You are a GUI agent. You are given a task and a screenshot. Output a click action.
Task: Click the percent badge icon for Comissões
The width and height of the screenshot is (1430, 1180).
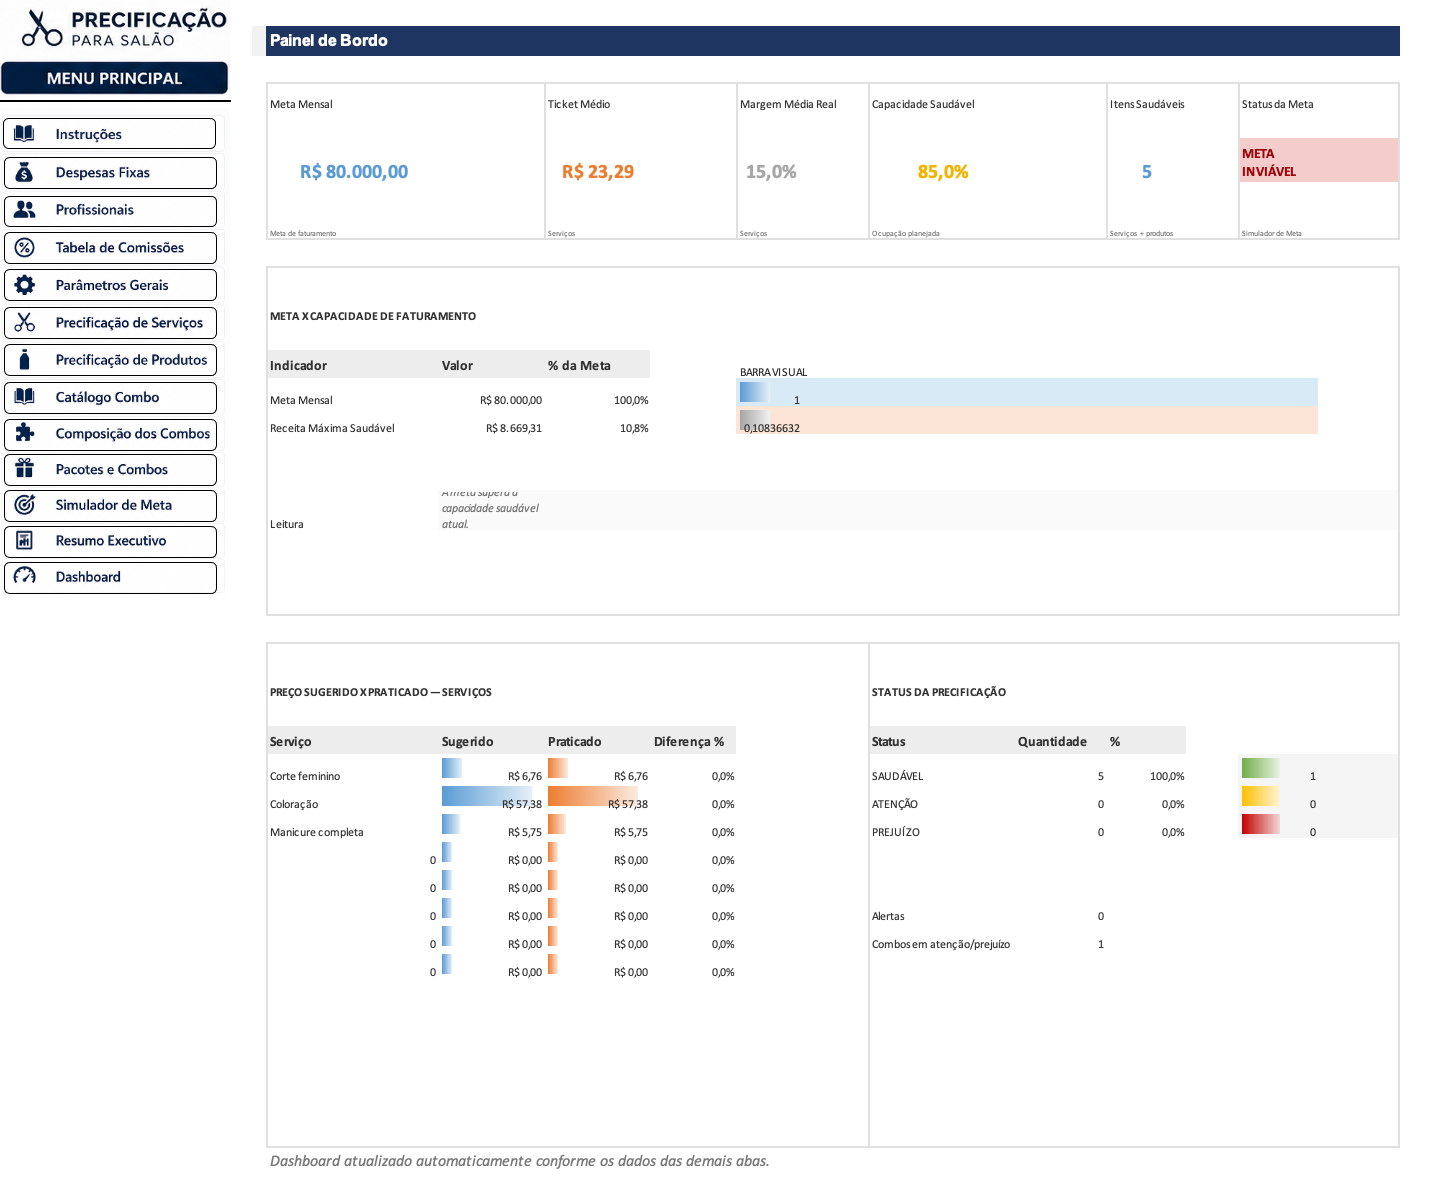[25, 248]
